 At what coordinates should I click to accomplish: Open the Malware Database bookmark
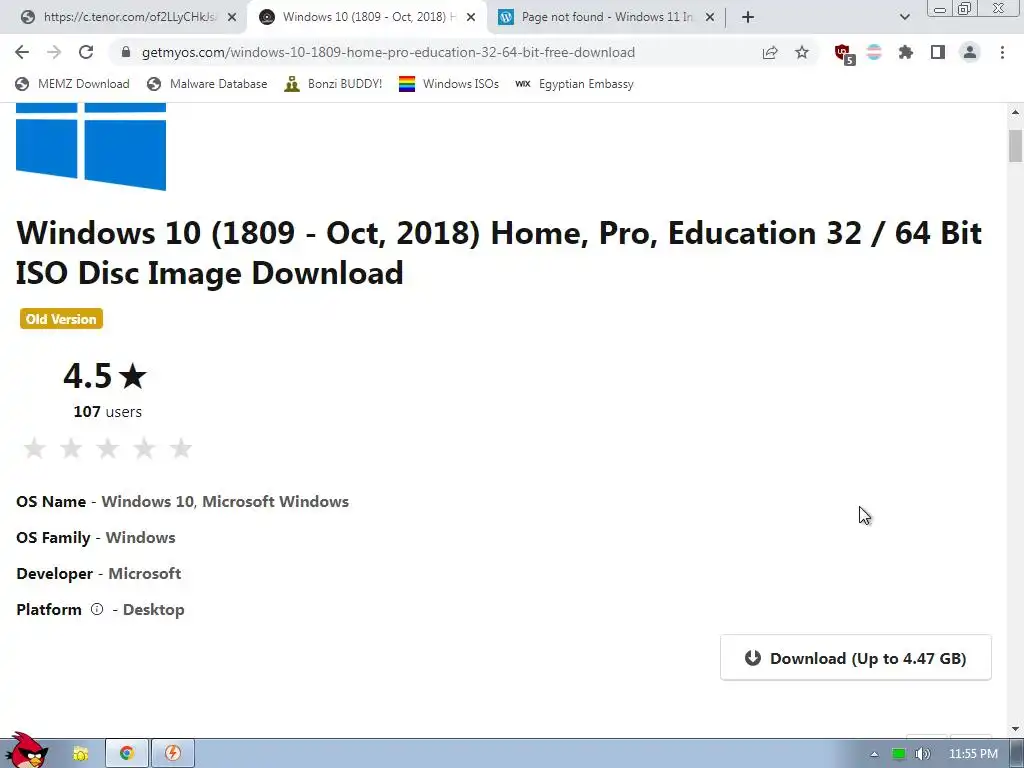[x=208, y=84]
